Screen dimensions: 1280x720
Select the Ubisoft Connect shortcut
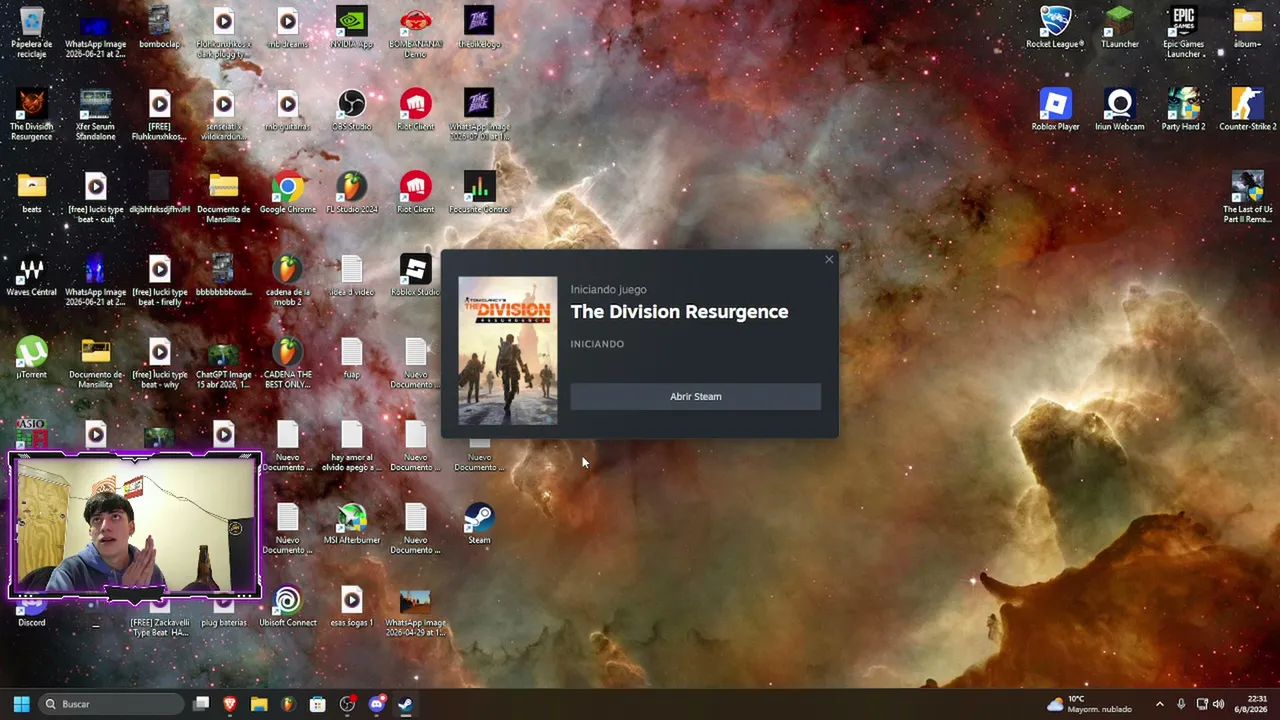click(288, 606)
